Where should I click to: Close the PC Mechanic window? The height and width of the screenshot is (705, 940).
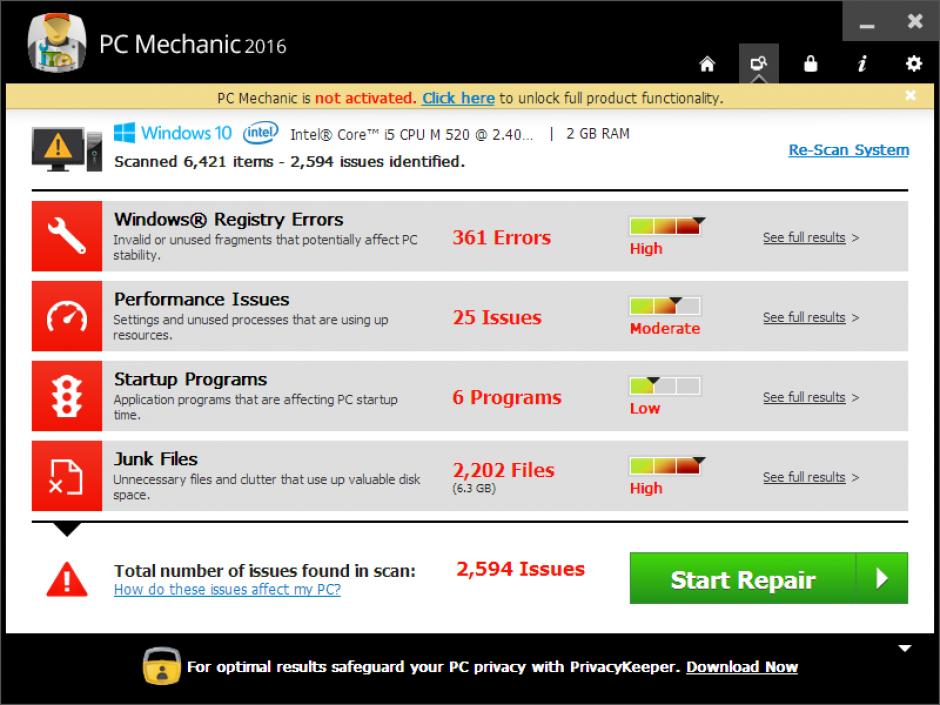click(x=915, y=22)
